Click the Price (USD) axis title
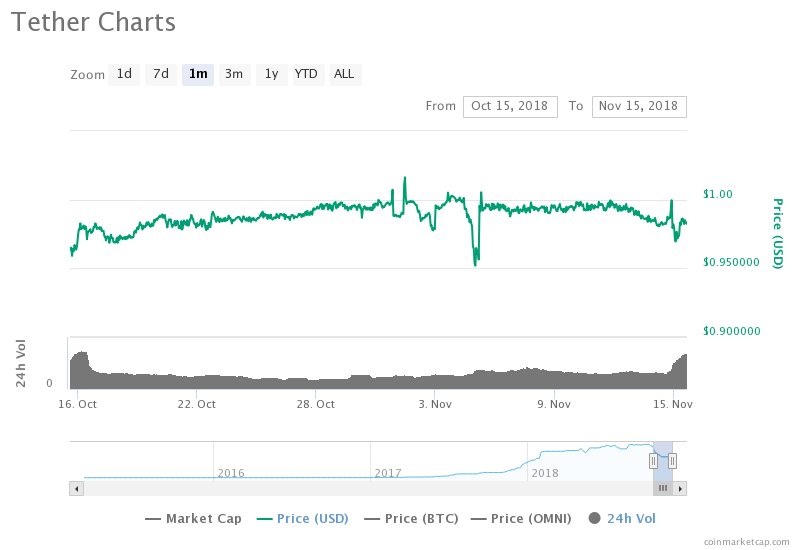Image resolution: width=800 pixels, height=550 pixels. click(x=778, y=234)
